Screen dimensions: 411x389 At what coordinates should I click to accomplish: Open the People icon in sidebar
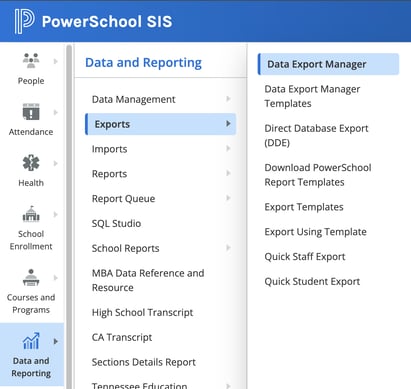pyautogui.click(x=31, y=61)
